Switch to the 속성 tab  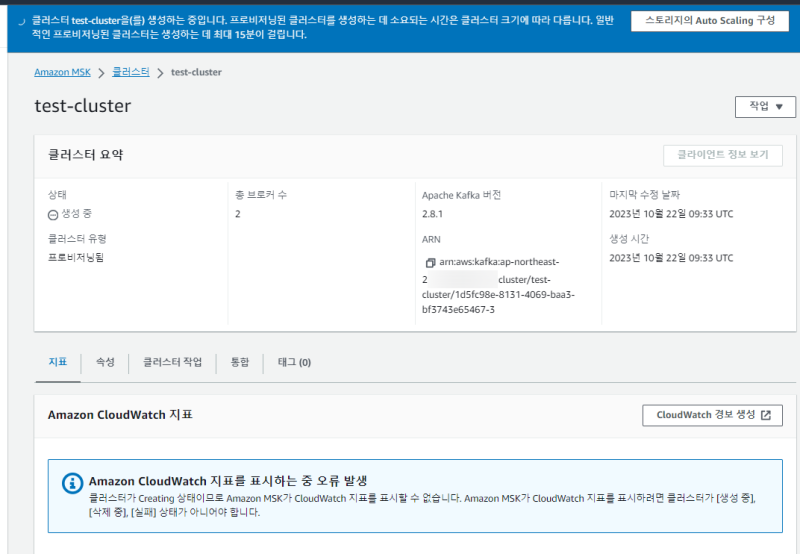pos(105,362)
